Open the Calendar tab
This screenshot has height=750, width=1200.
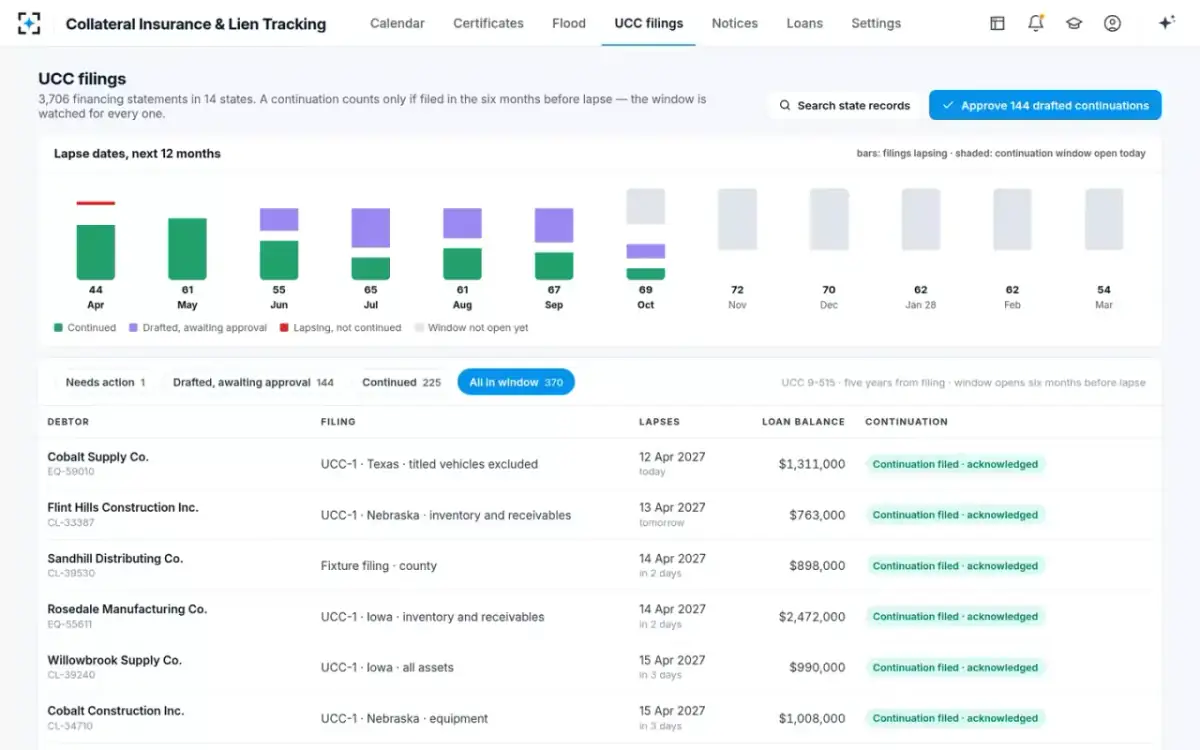pos(397,23)
